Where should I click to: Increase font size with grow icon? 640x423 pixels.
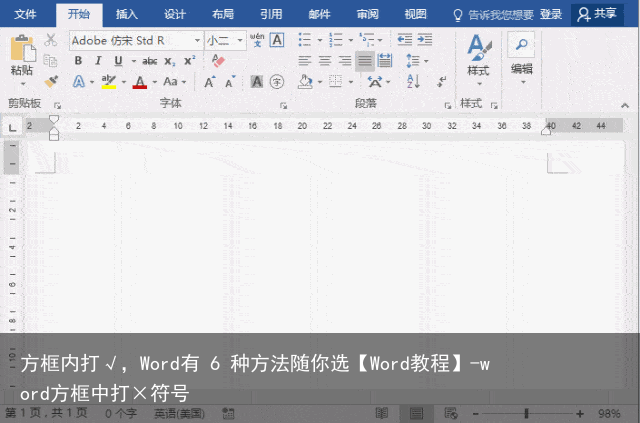pyautogui.click(x=210, y=82)
